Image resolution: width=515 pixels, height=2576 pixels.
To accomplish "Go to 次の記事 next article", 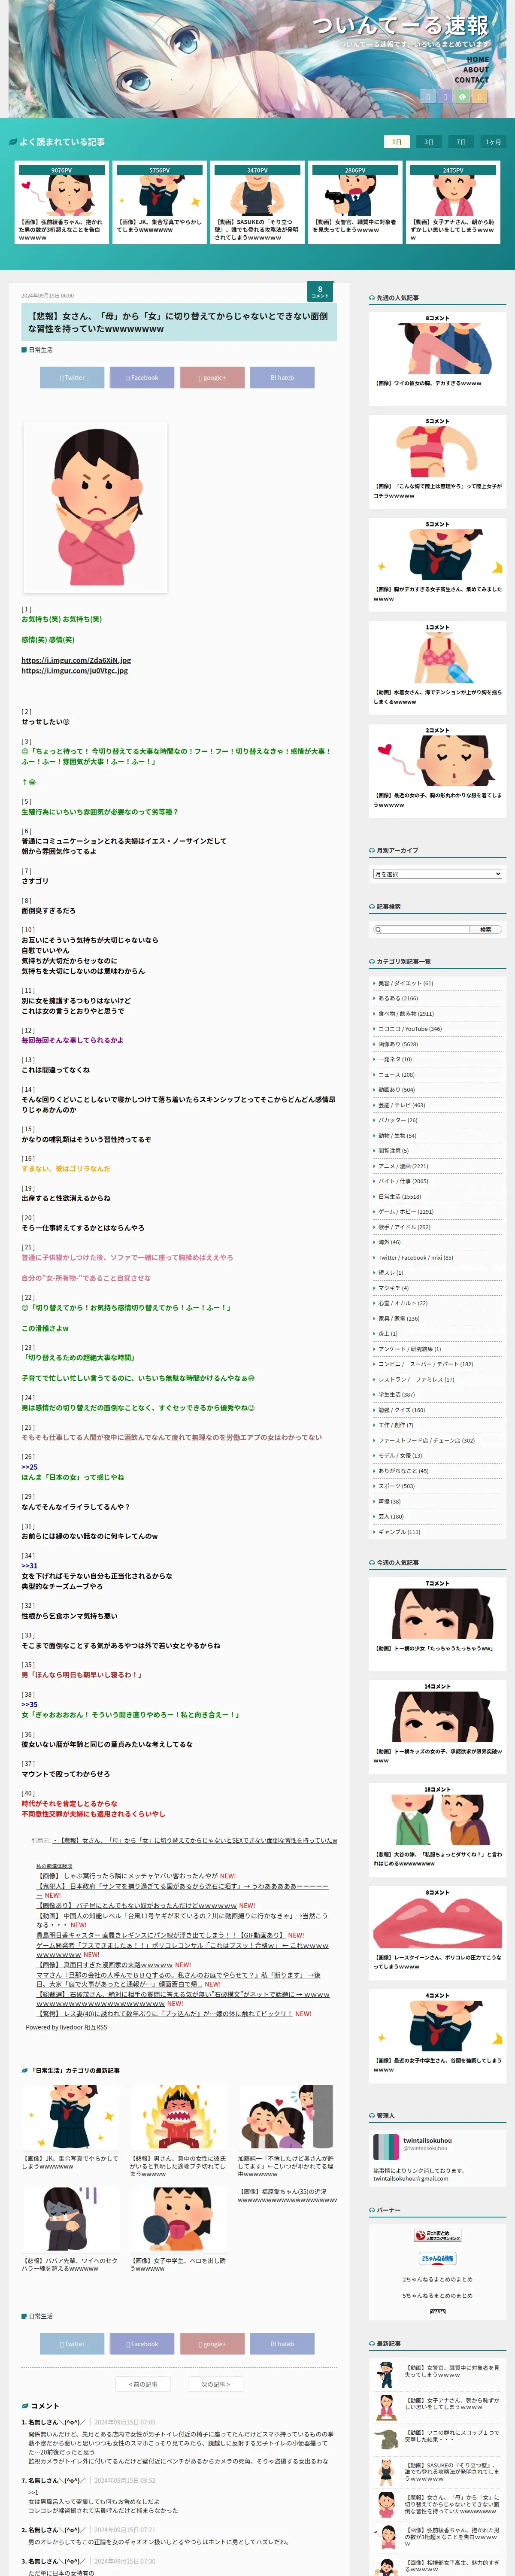I will click(216, 2384).
